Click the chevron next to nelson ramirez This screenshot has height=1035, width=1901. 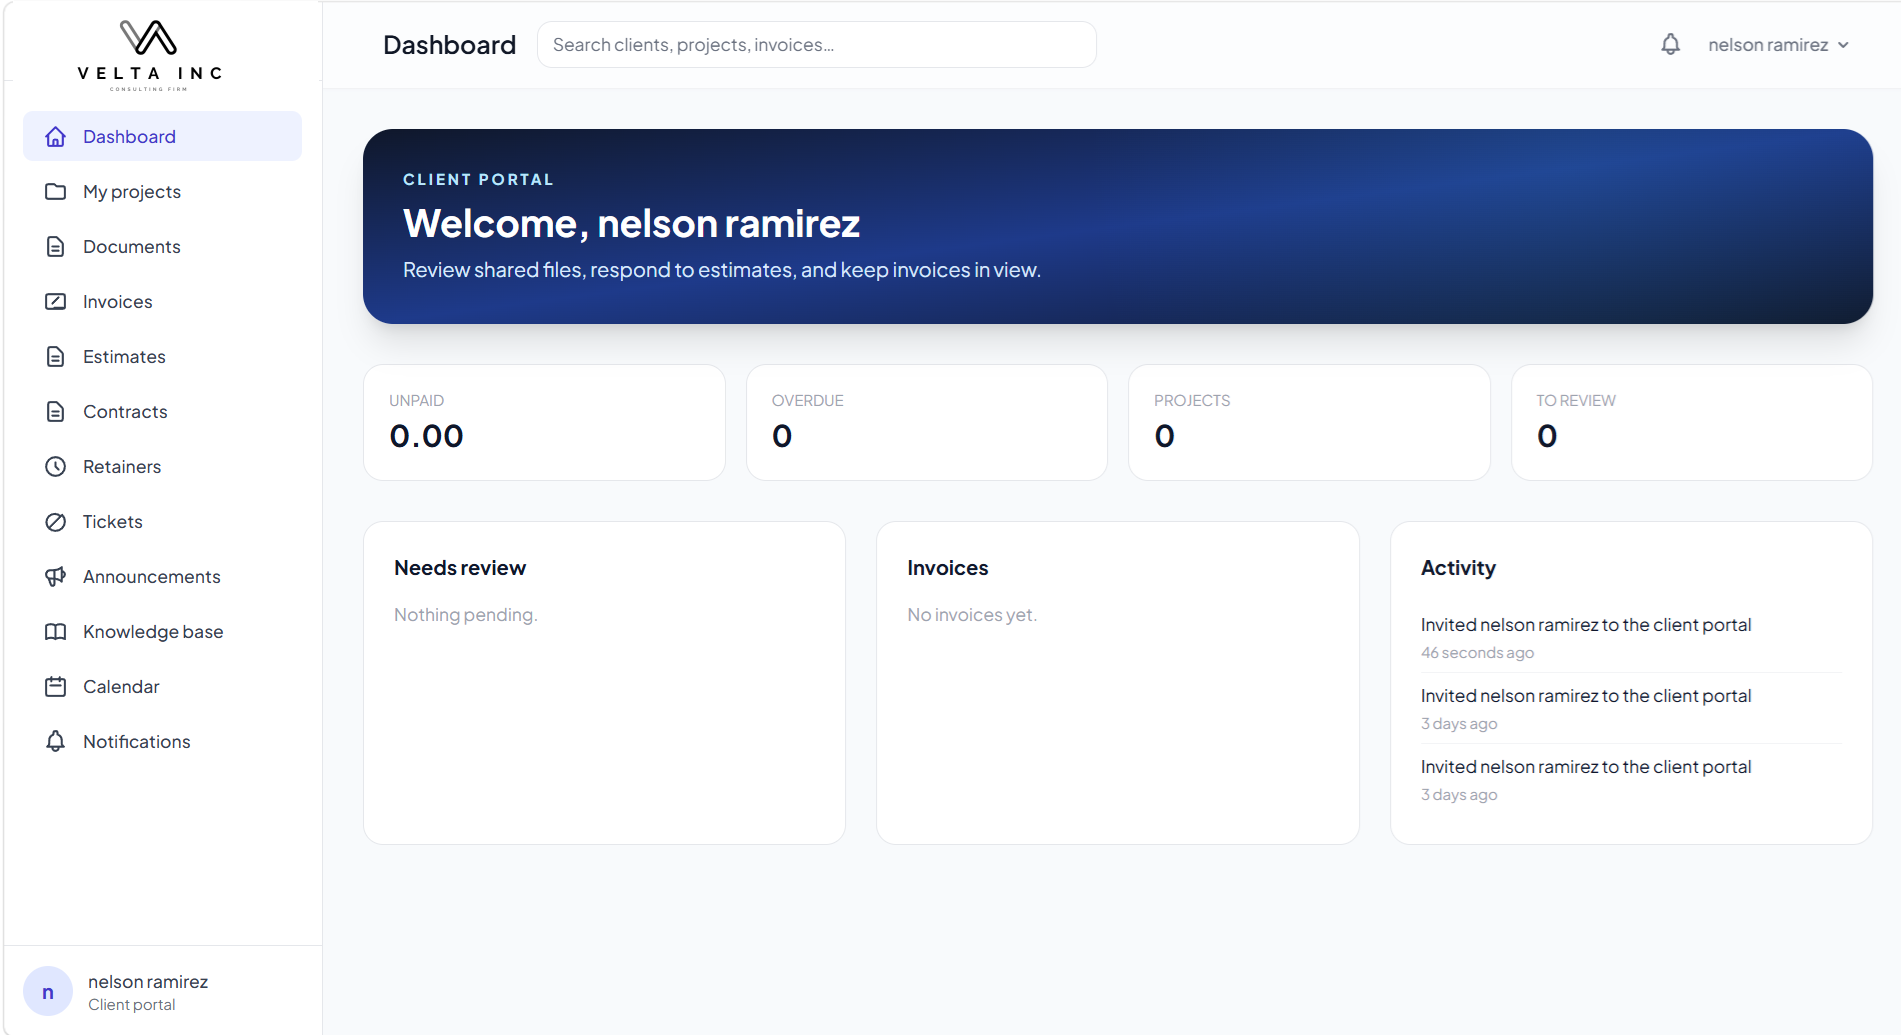coord(1843,45)
